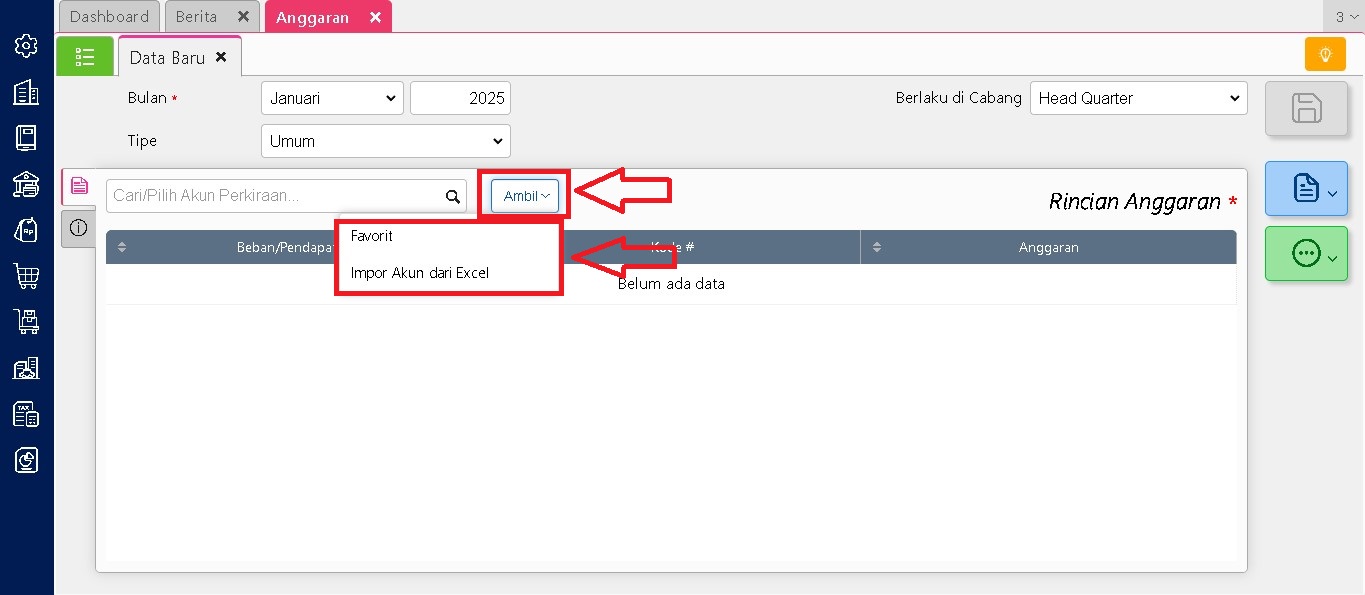Open the settings gear in sidebar

click(26, 46)
